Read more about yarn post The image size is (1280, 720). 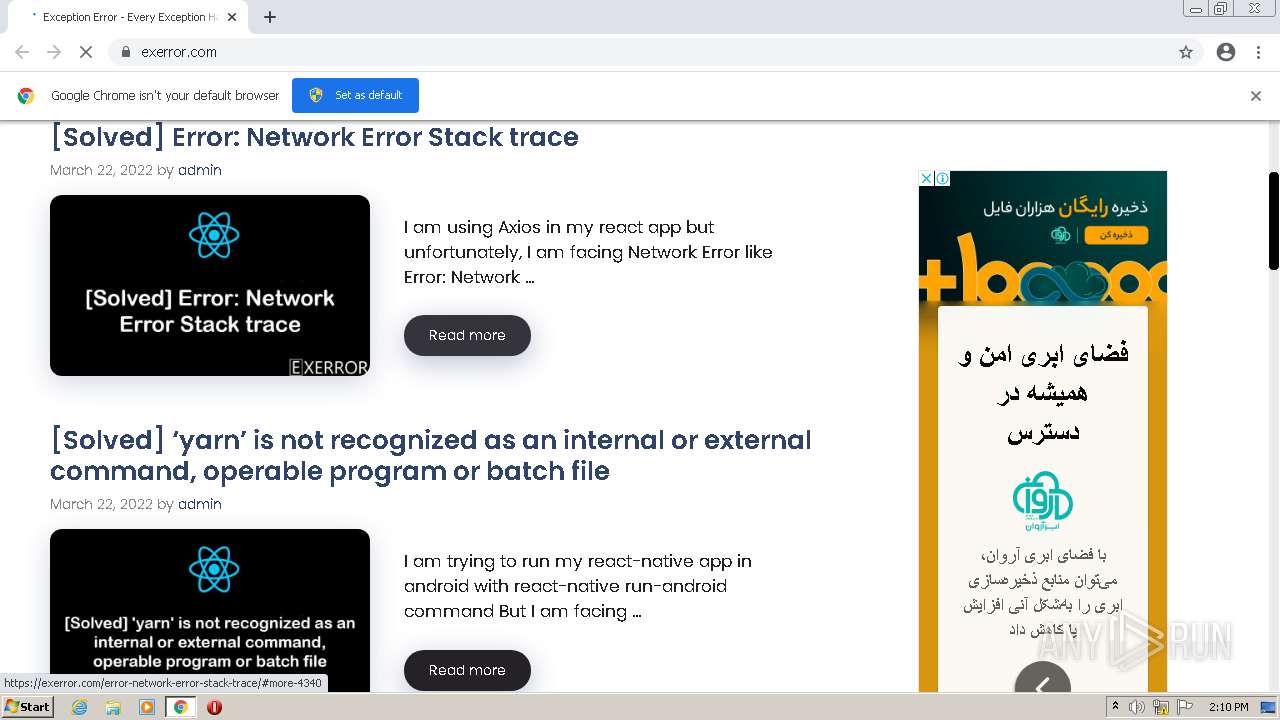[467, 670]
